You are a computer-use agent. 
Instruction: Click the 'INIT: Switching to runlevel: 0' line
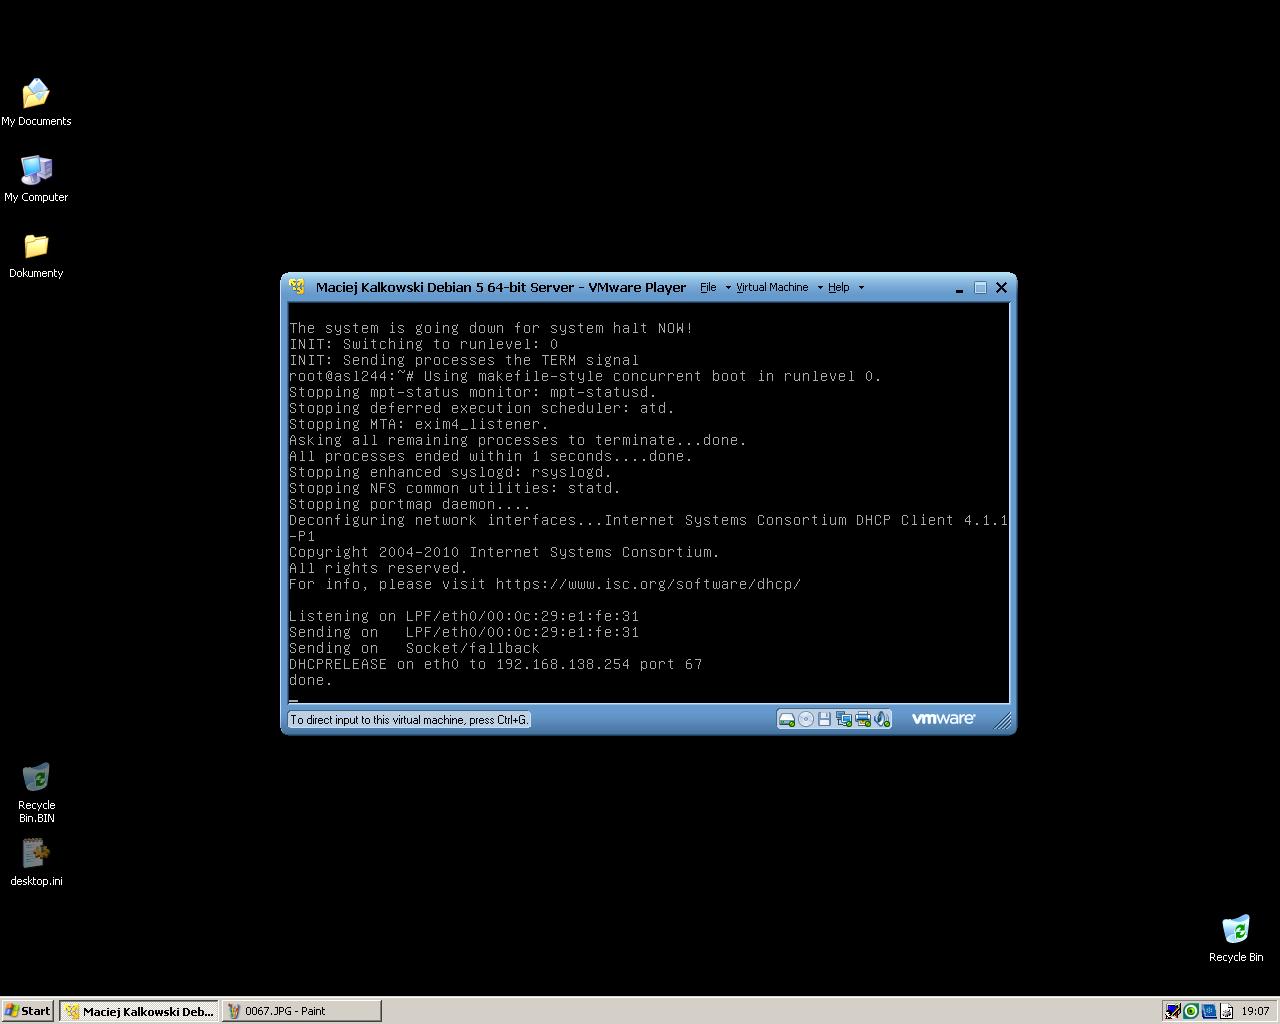tap(424, 344)
